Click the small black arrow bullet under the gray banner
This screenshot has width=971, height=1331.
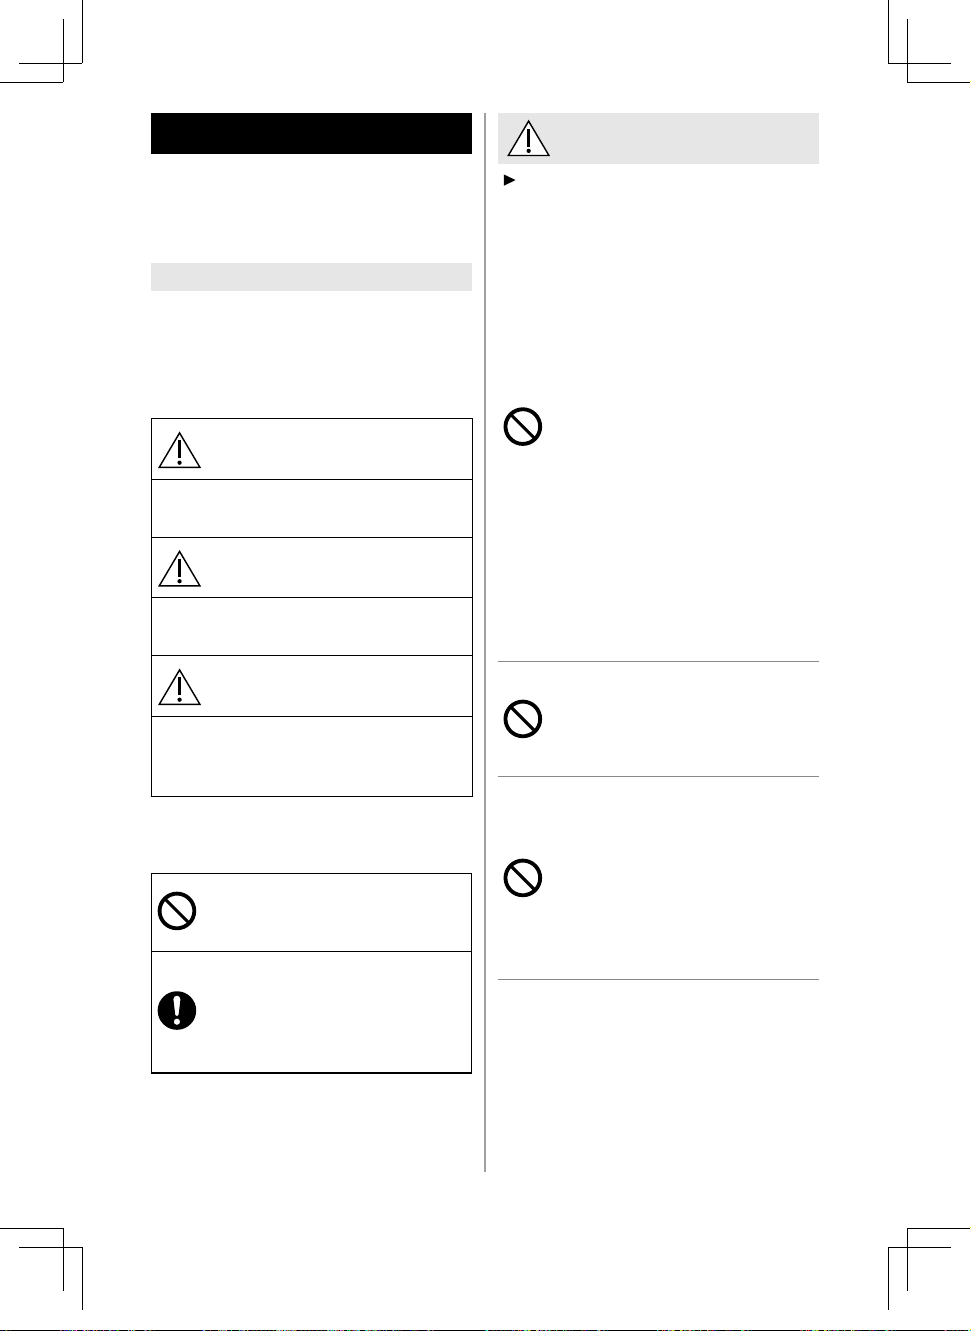509,180
